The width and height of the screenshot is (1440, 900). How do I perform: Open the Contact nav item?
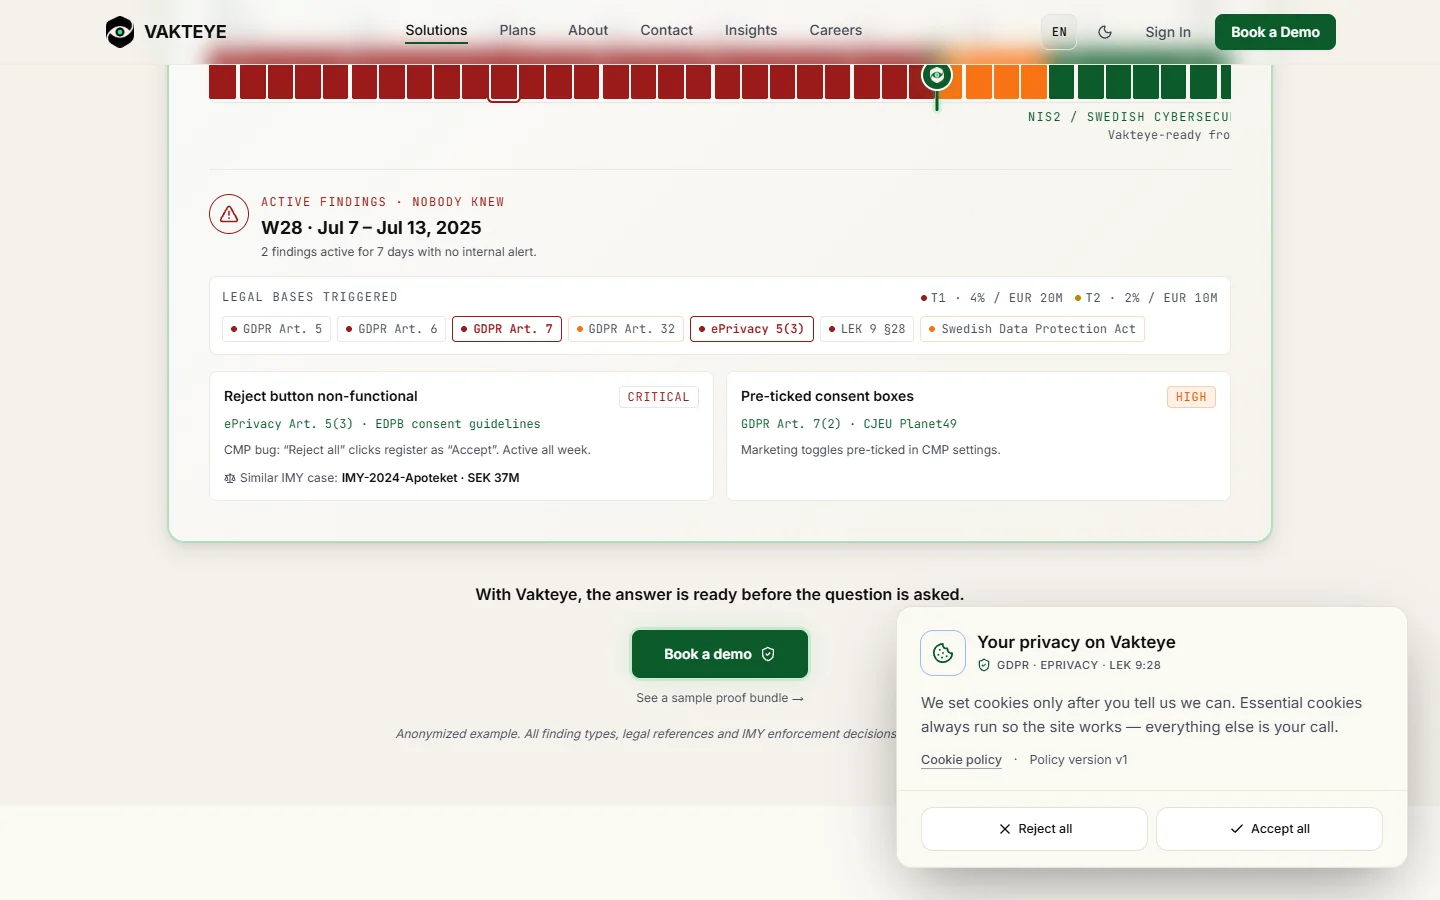pyautogui.click(x=667, y=30)
